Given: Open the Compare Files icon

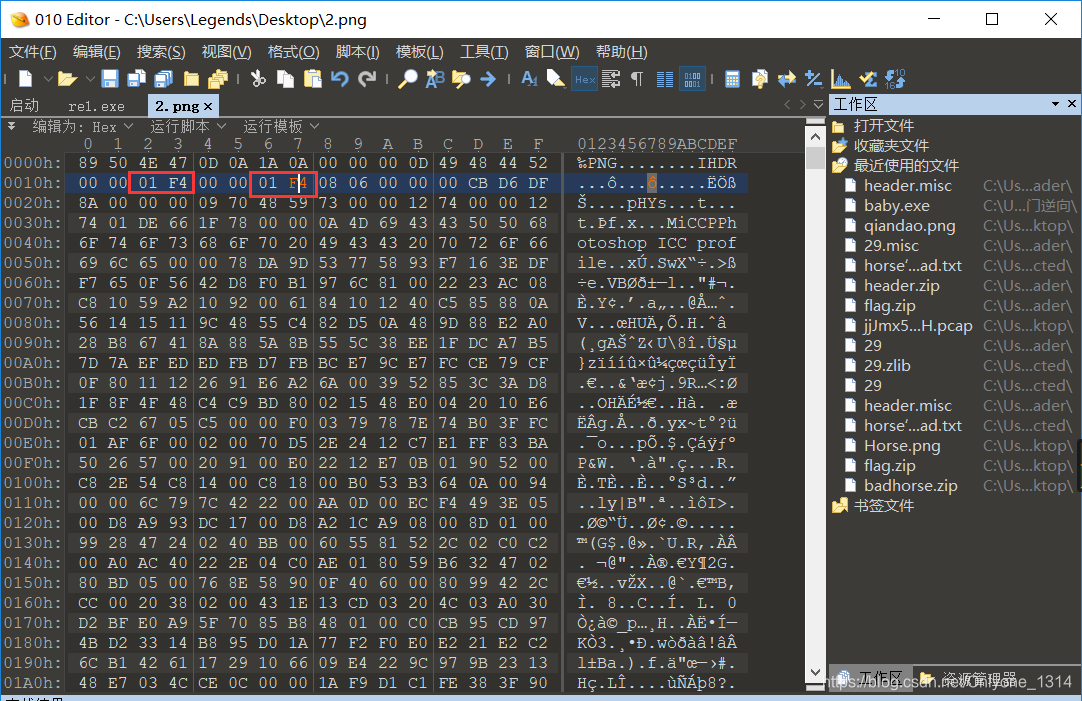Looking at the screenshot, I should tap(760, 79).
